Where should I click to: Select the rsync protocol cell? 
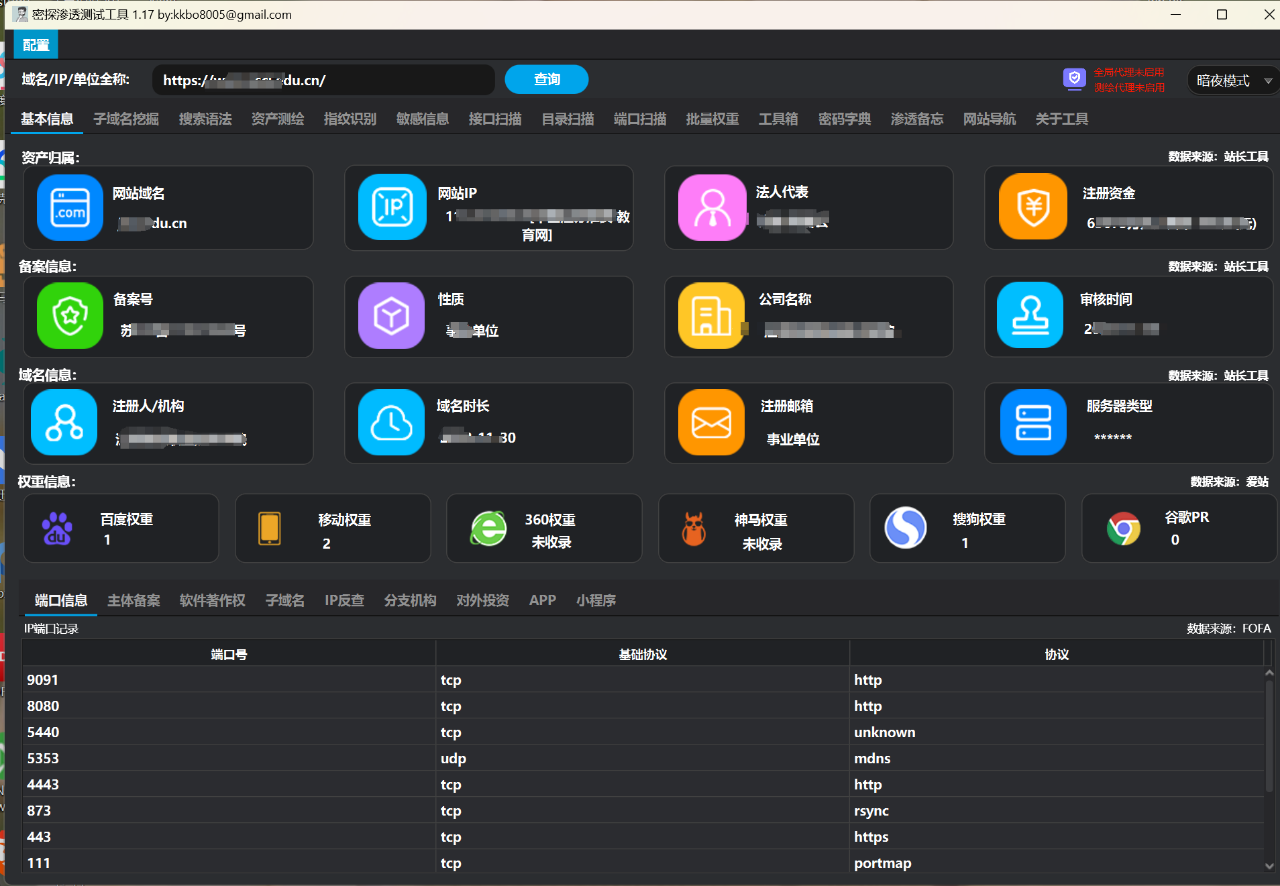click(1057, 811)
